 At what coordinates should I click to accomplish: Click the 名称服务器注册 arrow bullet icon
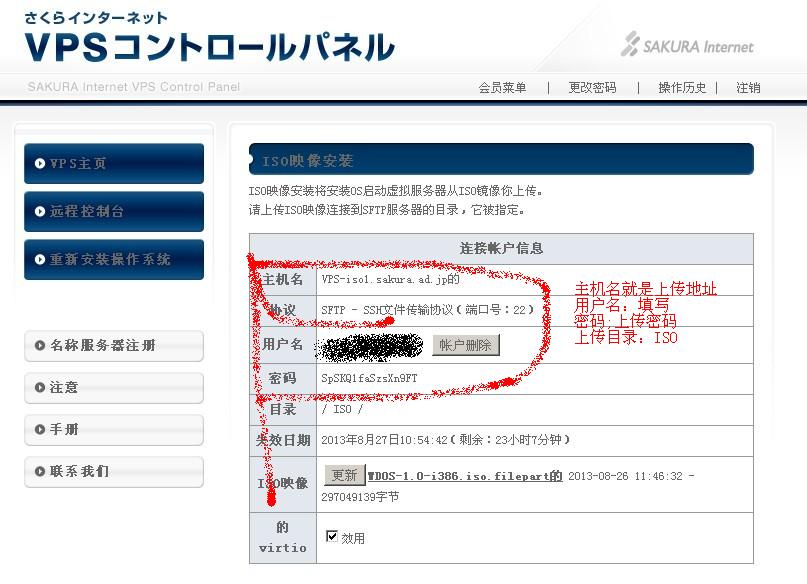coord(40,345)
